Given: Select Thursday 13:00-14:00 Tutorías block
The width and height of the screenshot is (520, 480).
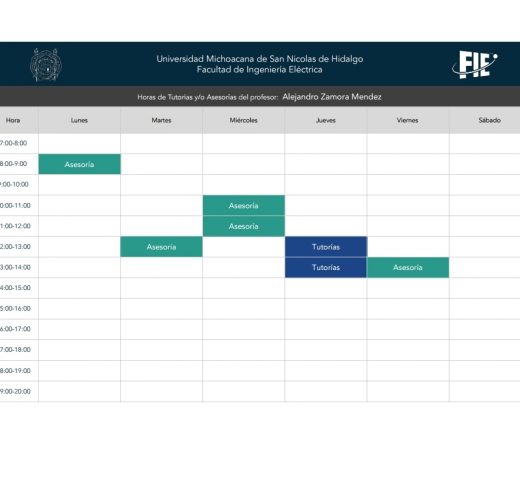Looking at the screenshot, I should point(326,267).
